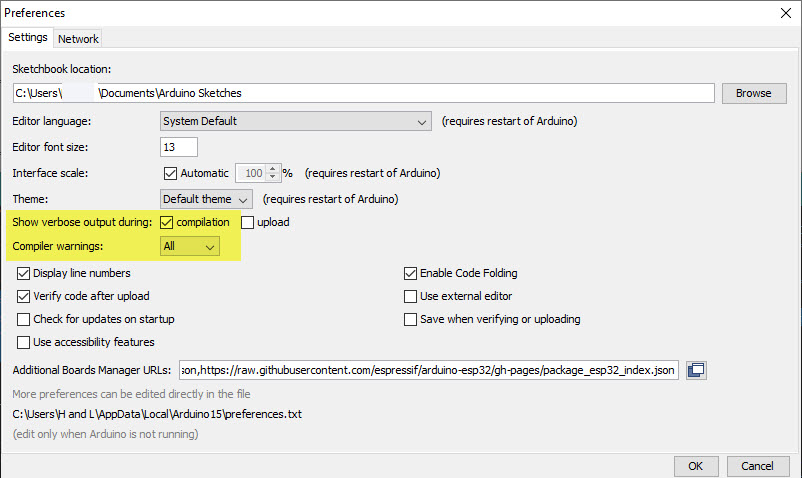
Task: Toggle verbose output during compilation
Action: pyautogui.click(x=167, y=222)
